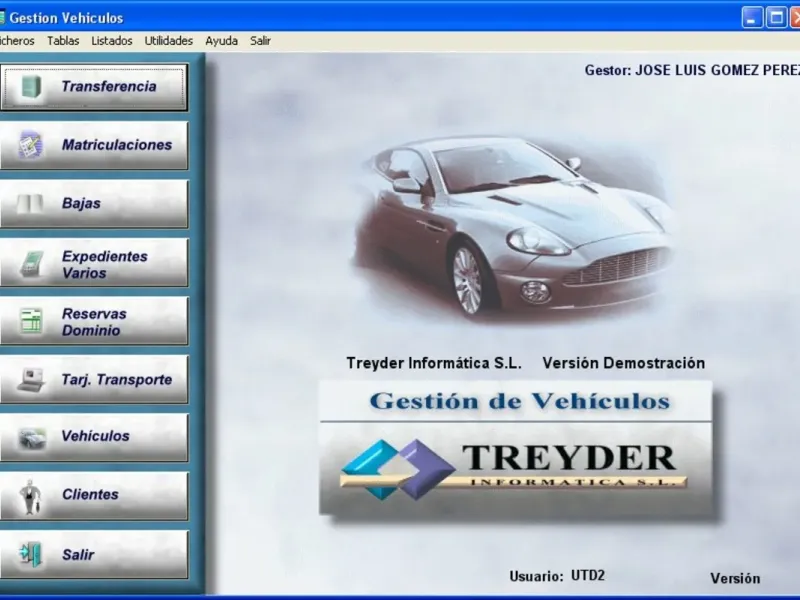Click the Usuario: UTD2 label
The image size is (800, 600).
point(557,576)
